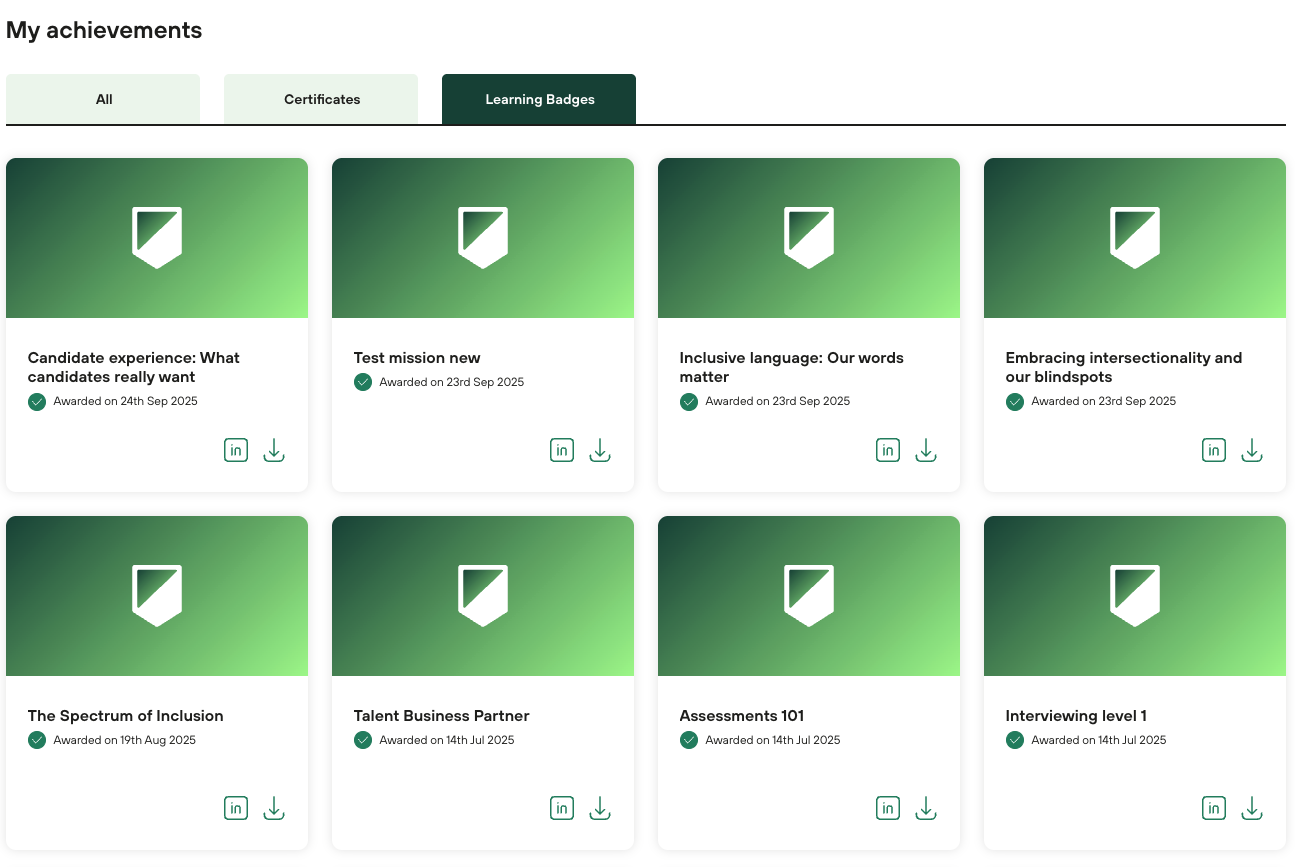Switch to the All tab
The height and width of the screenshot is (867, 1295).
[103, 99]
